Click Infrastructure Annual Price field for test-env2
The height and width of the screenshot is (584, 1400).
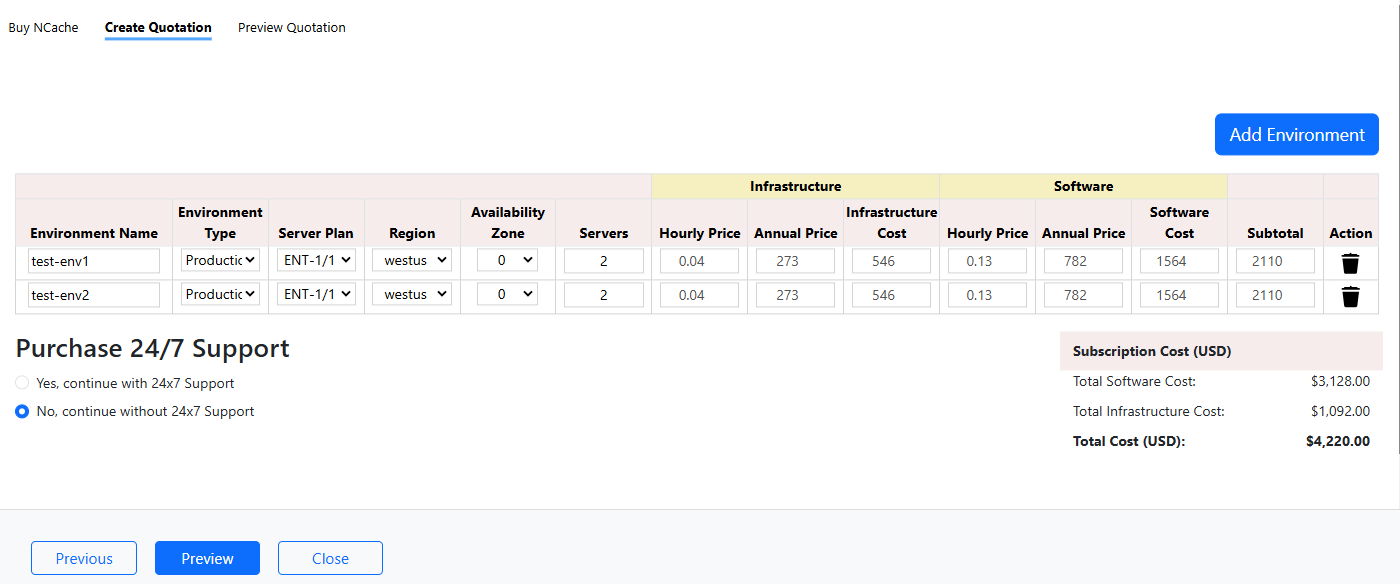click(x=795, y=294)
